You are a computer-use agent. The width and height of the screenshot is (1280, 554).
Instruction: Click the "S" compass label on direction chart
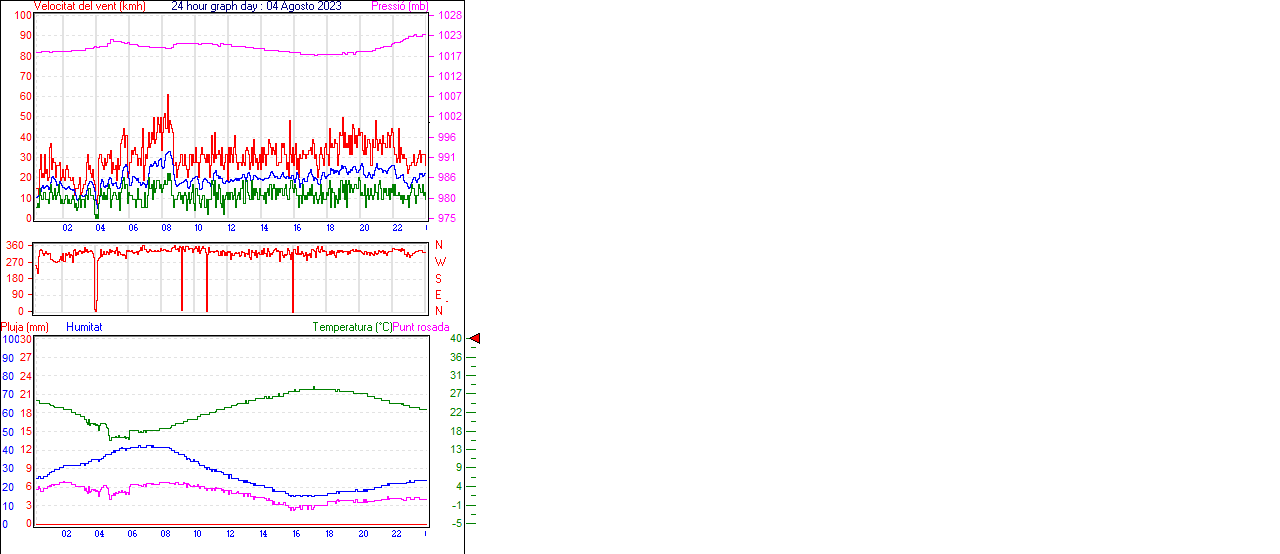pyautogui.click(x=440, y=278)
